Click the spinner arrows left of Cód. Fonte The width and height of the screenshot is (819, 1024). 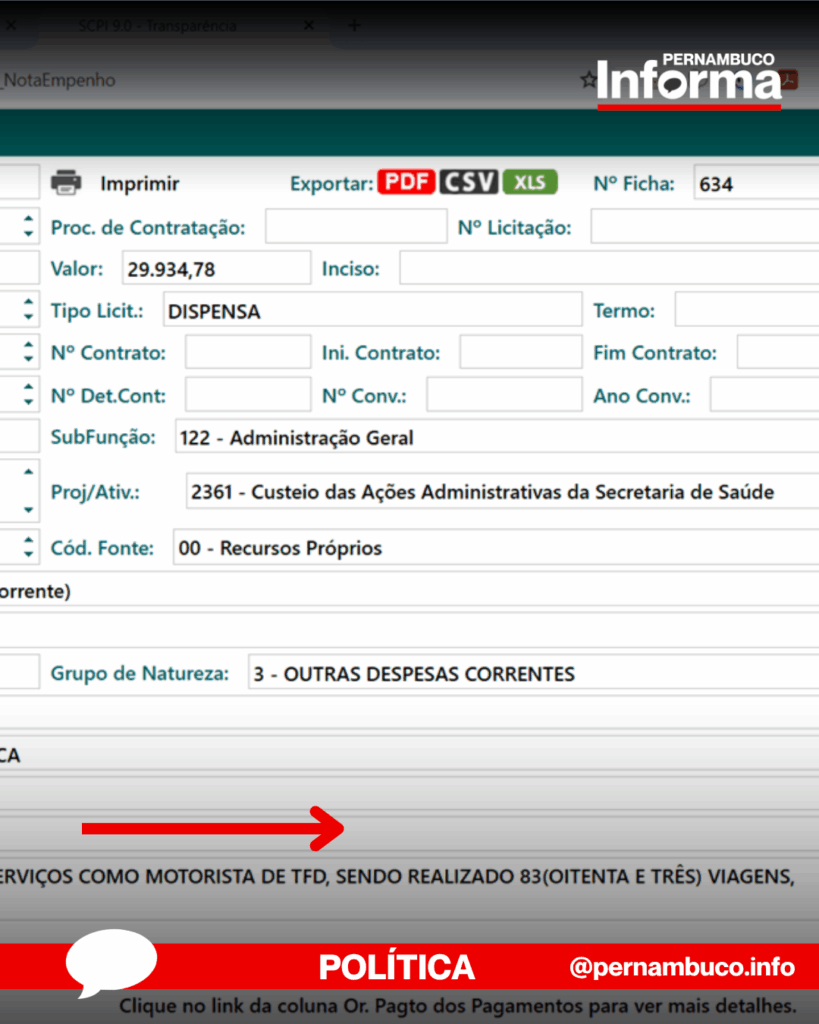coord(28,548)
